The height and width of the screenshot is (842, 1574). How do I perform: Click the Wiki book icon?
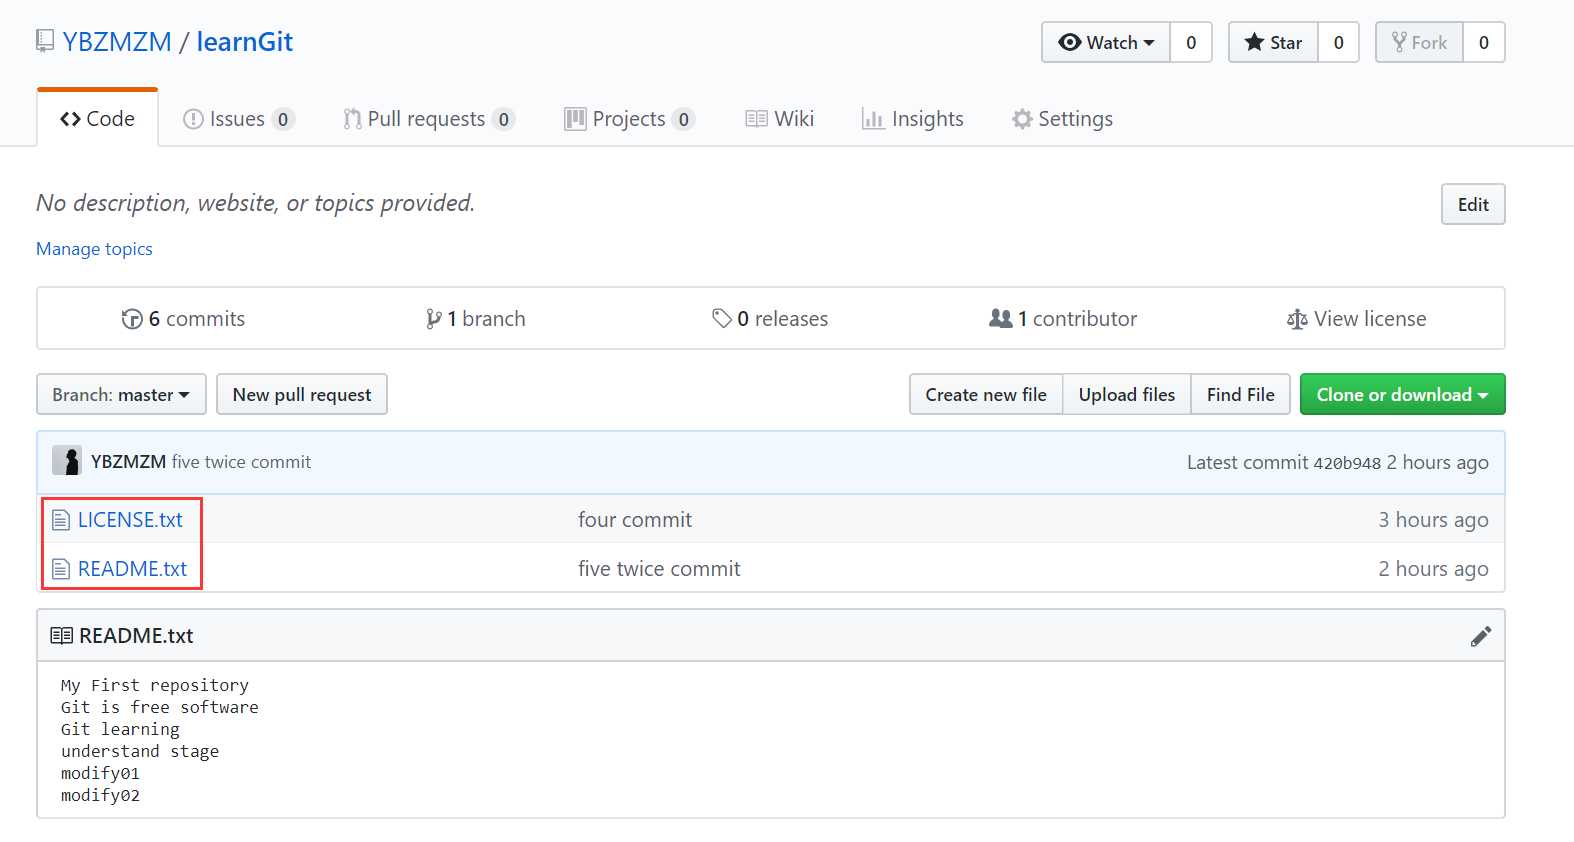tap(756, 119)
